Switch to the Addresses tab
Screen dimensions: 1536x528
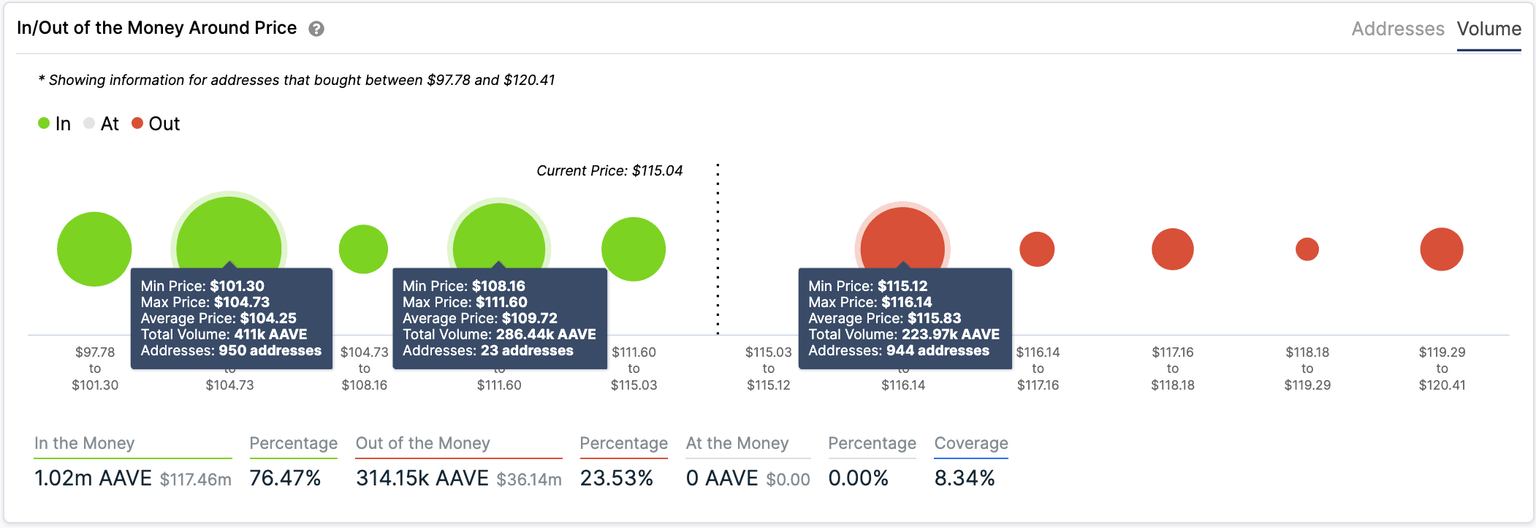1397,29
